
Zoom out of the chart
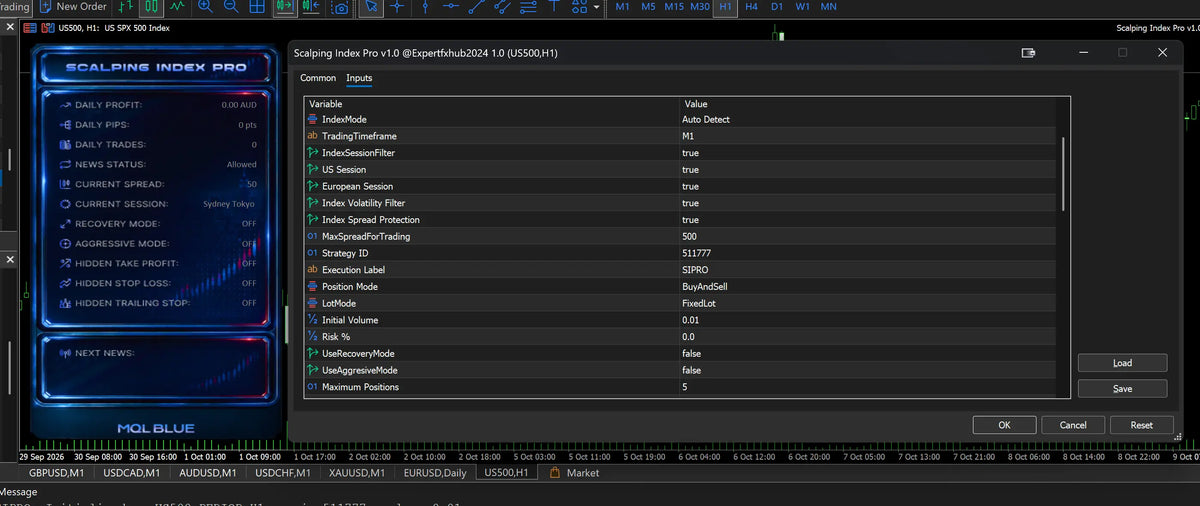(231, 6)
